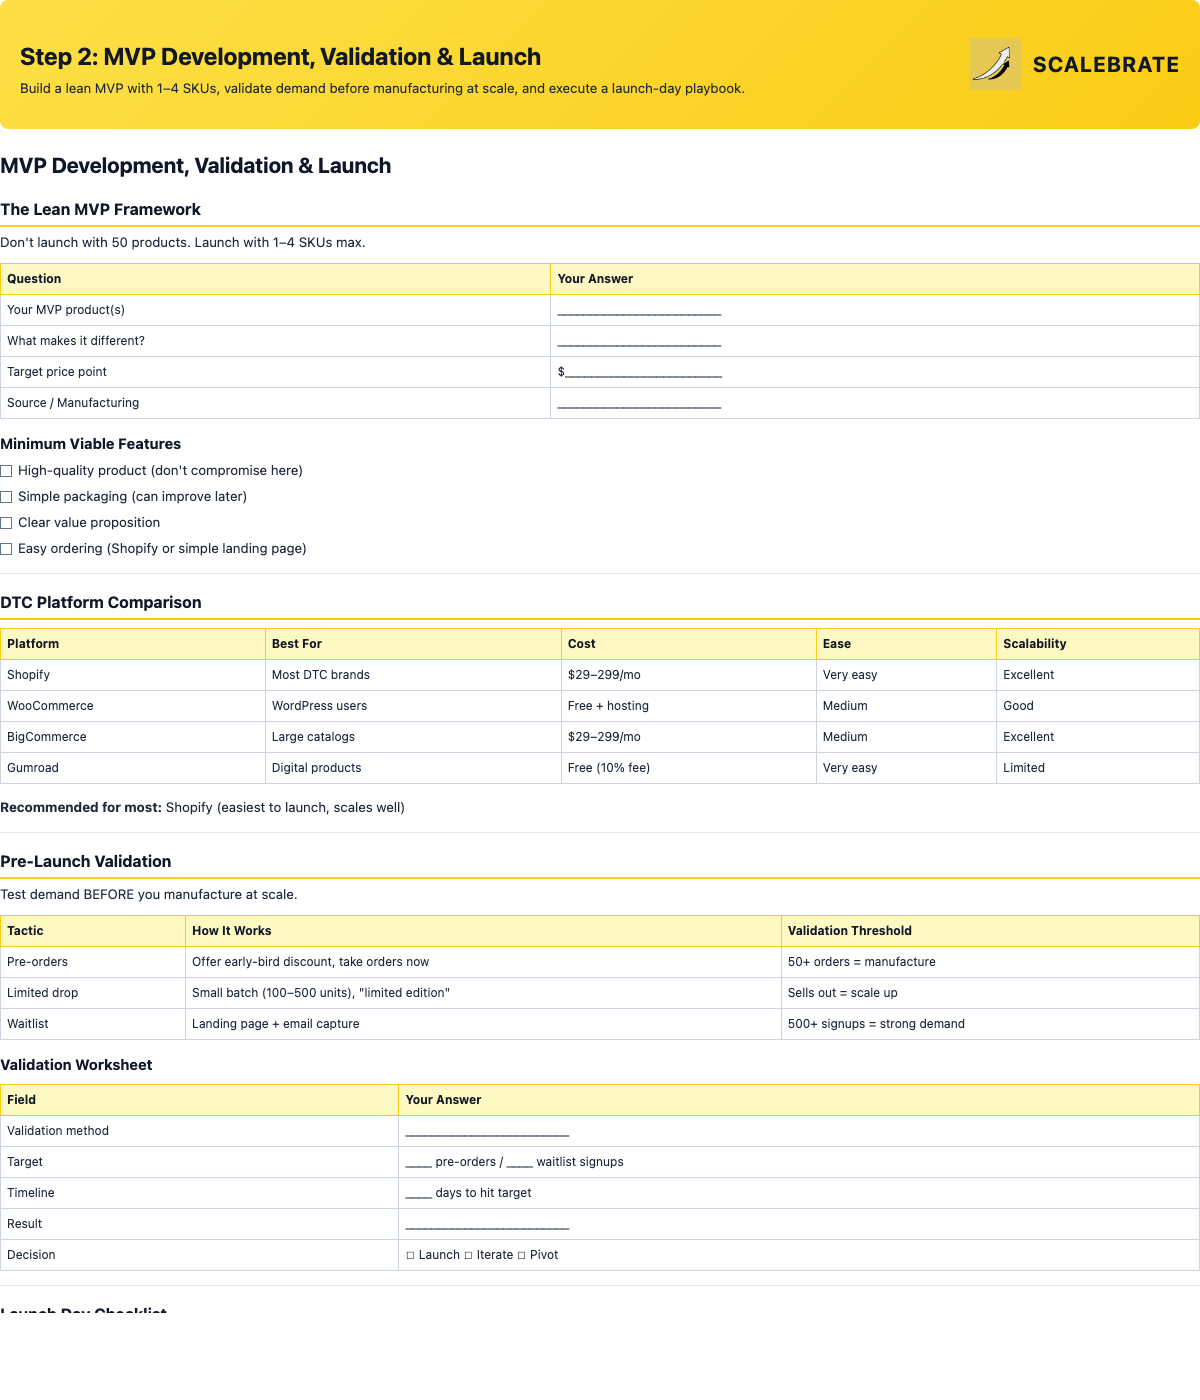
Task: Tick the Iterate decision box
Action: (468, 1255)
